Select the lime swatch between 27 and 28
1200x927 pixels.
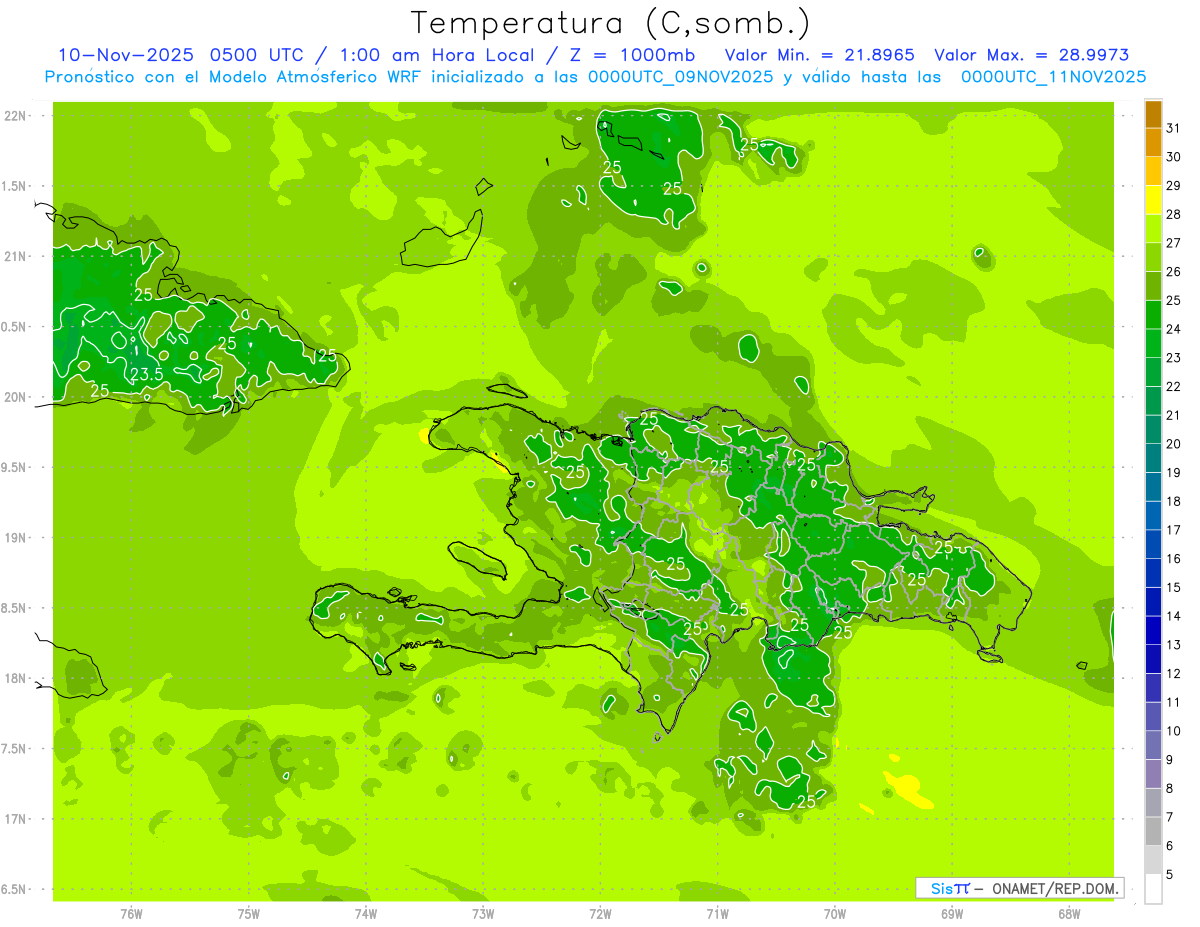pos(1153,229)
